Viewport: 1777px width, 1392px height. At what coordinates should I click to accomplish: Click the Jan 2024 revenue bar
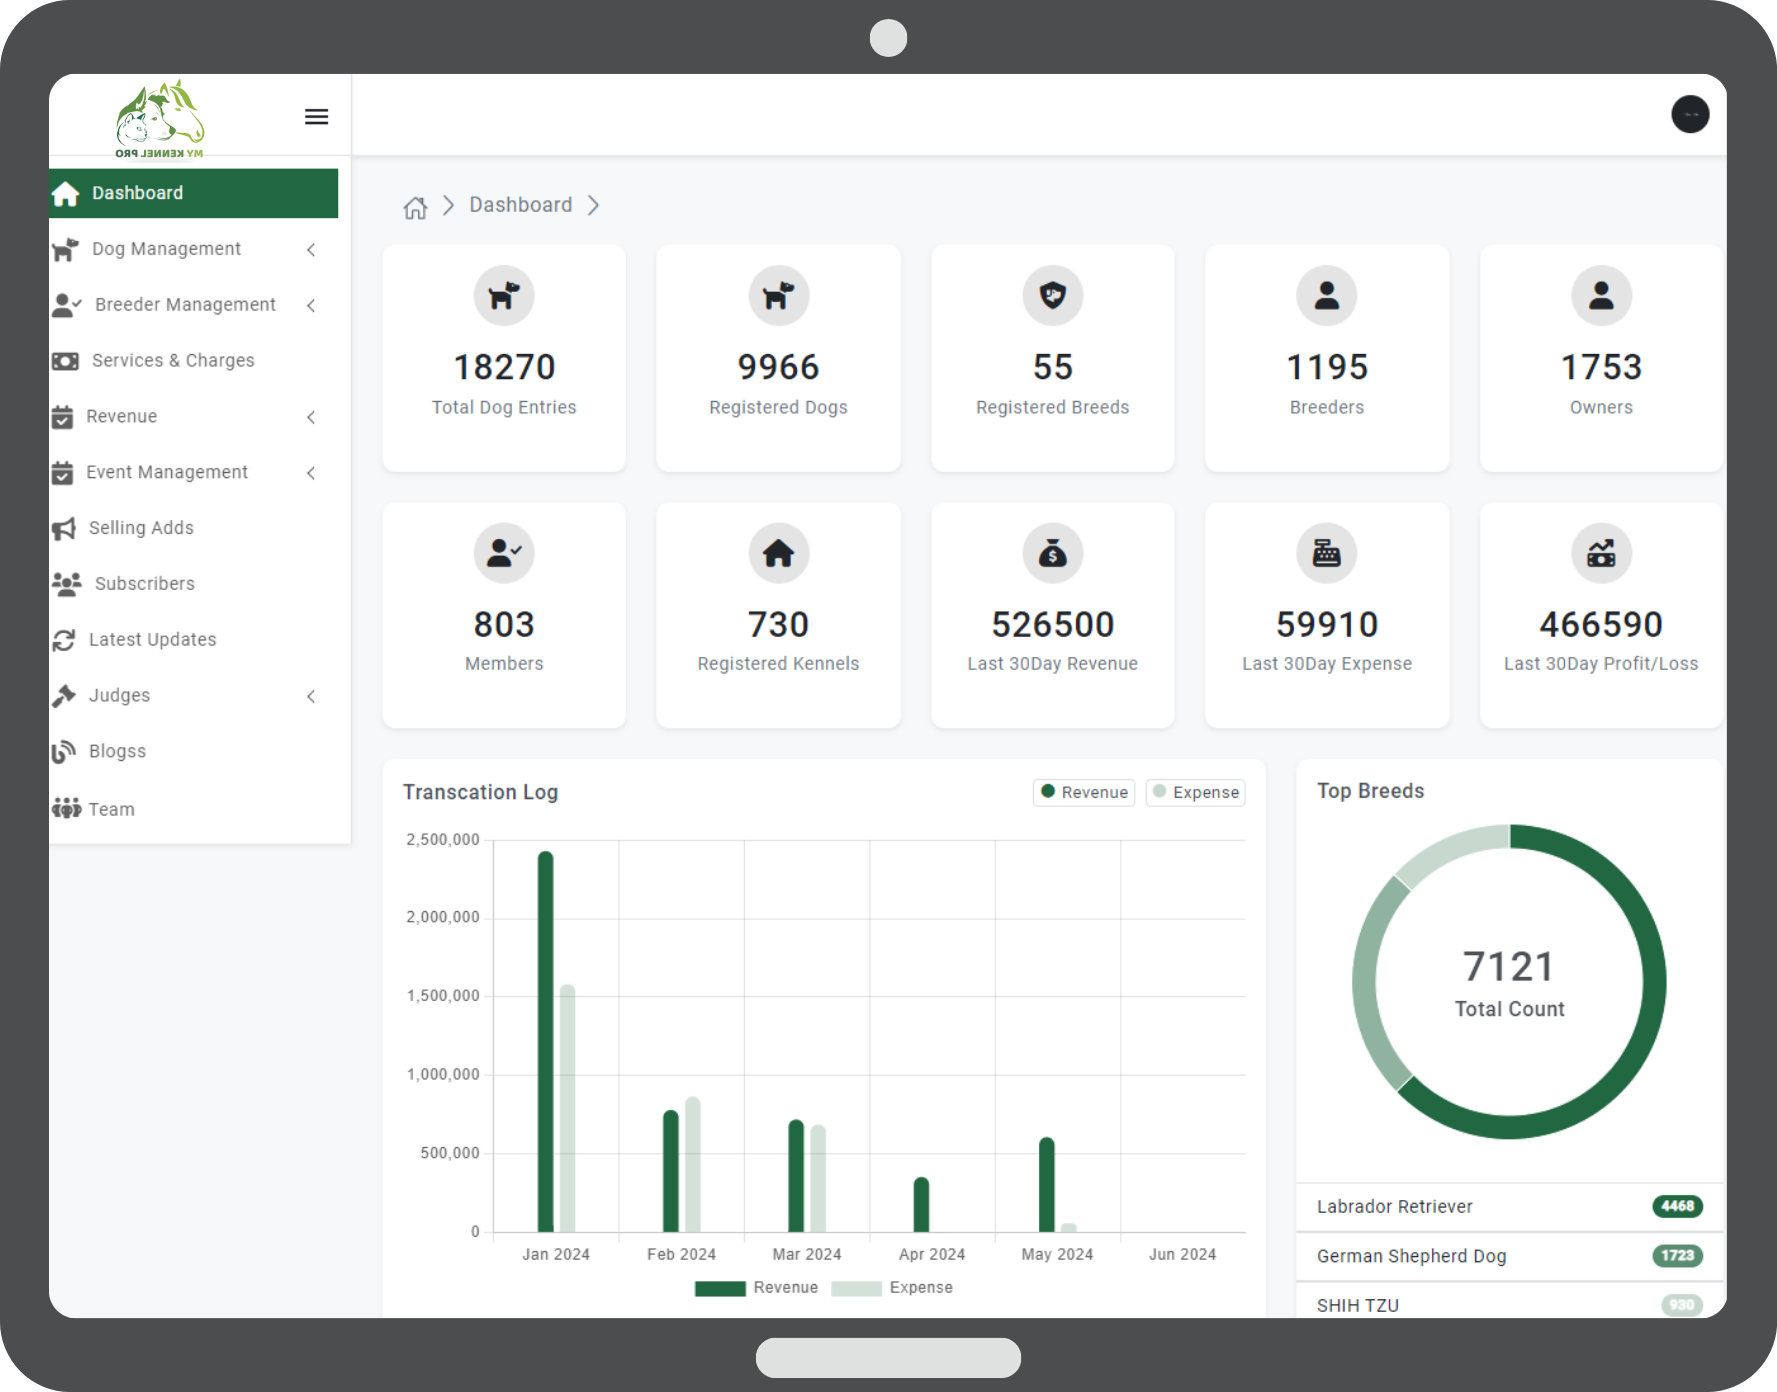point(545,1041)
